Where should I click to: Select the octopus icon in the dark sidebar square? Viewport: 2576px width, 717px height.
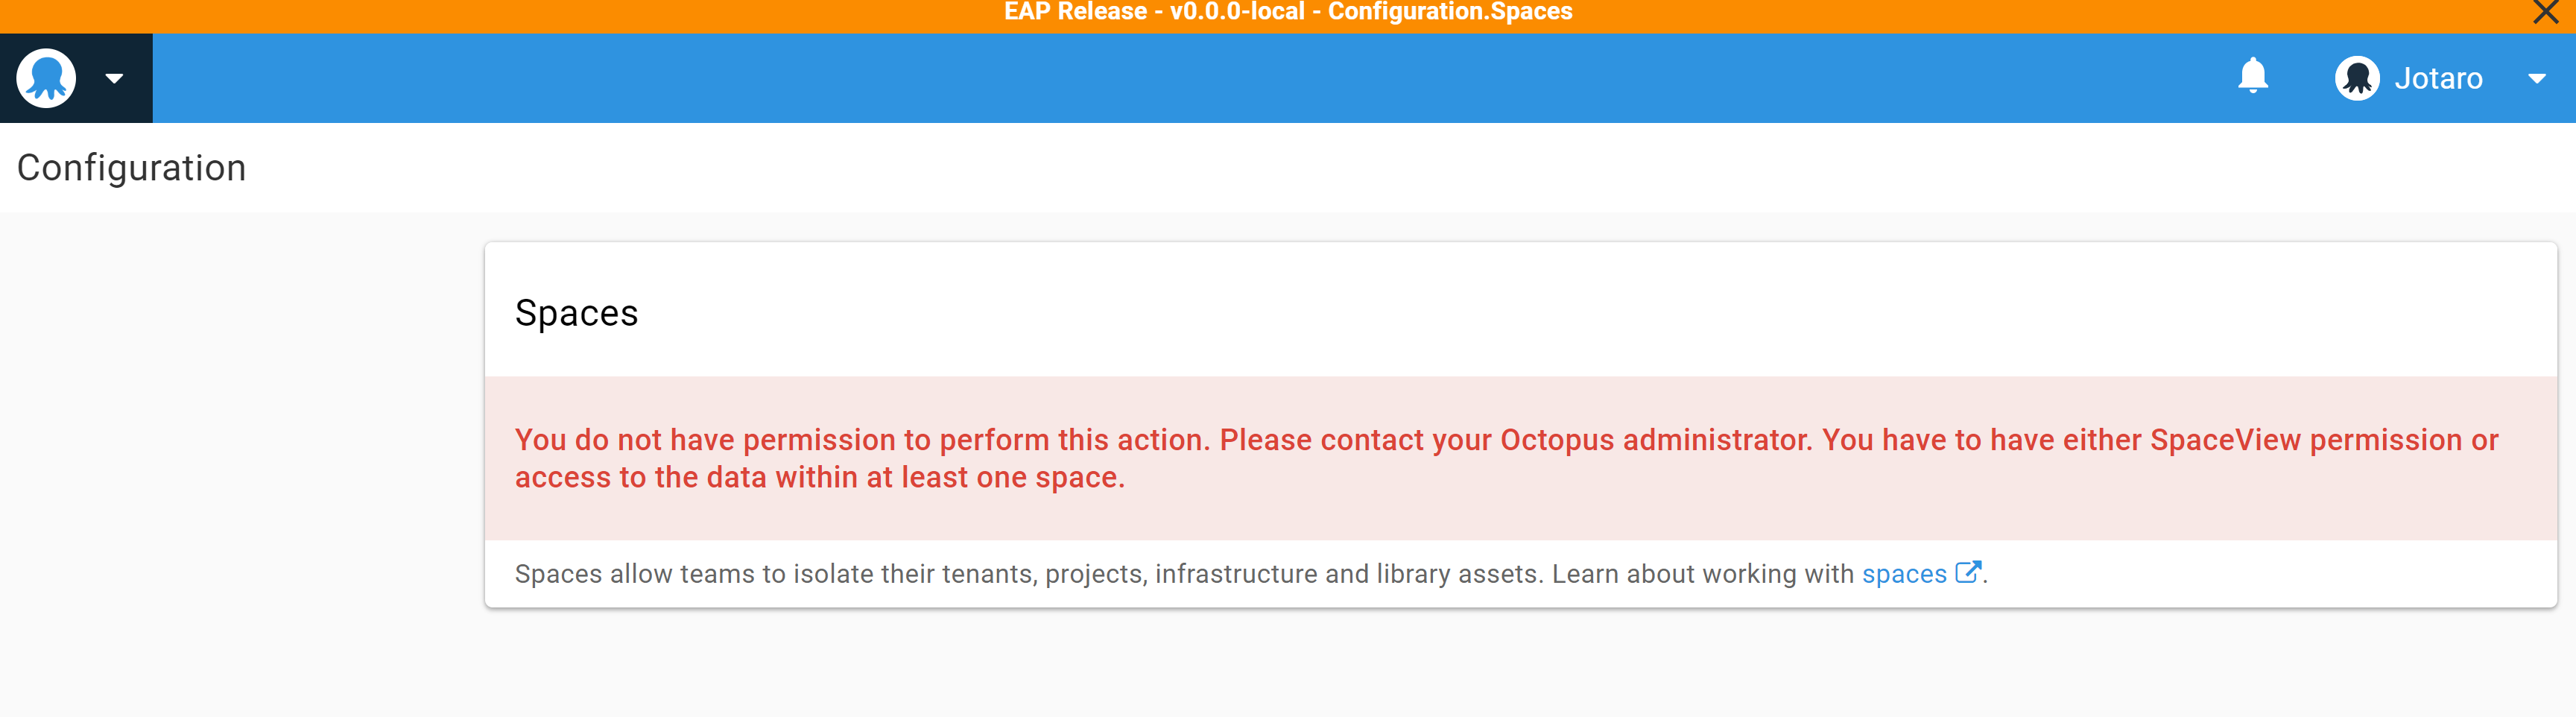tap(46, 77)
